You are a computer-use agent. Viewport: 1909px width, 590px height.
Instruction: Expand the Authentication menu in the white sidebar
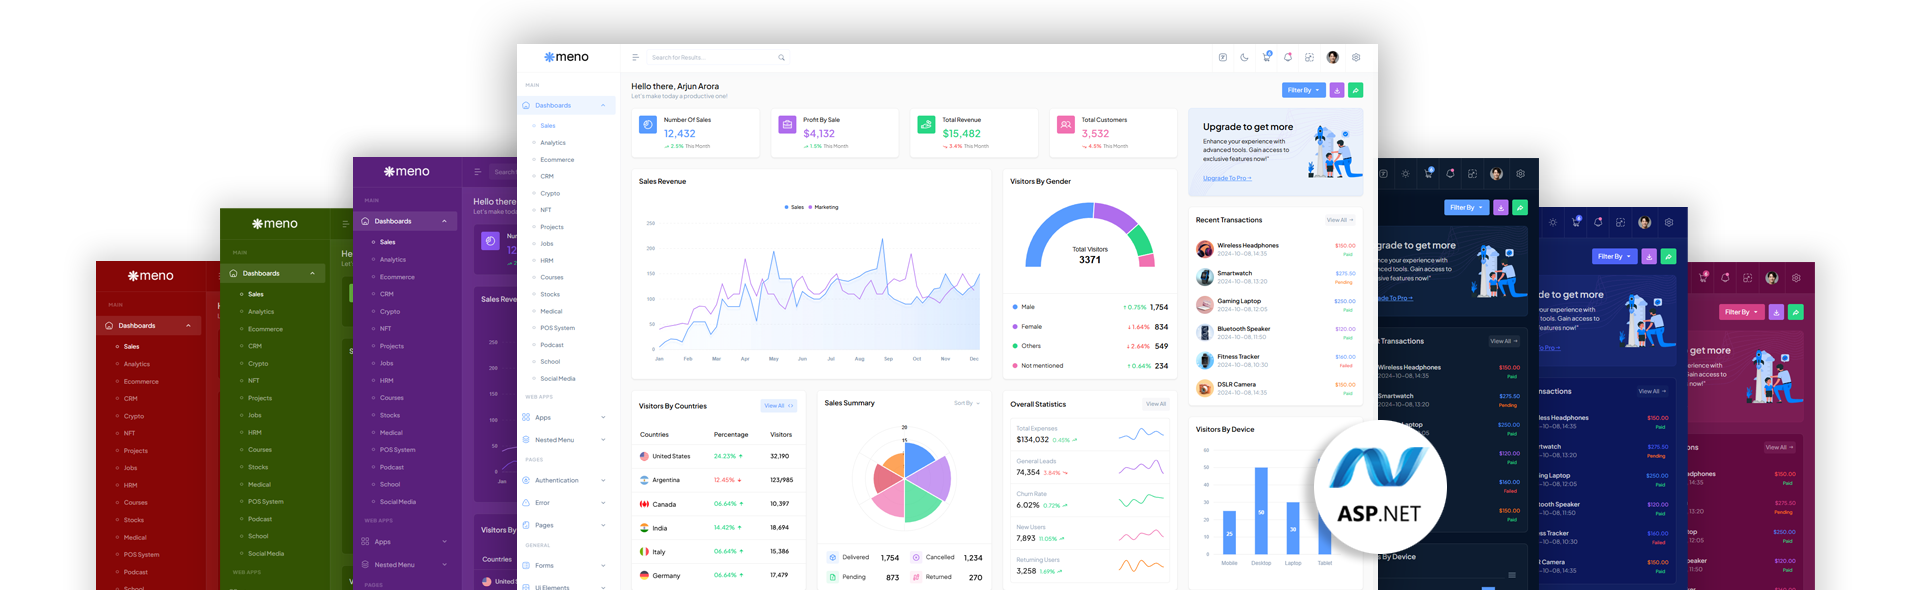coord(557,480)
